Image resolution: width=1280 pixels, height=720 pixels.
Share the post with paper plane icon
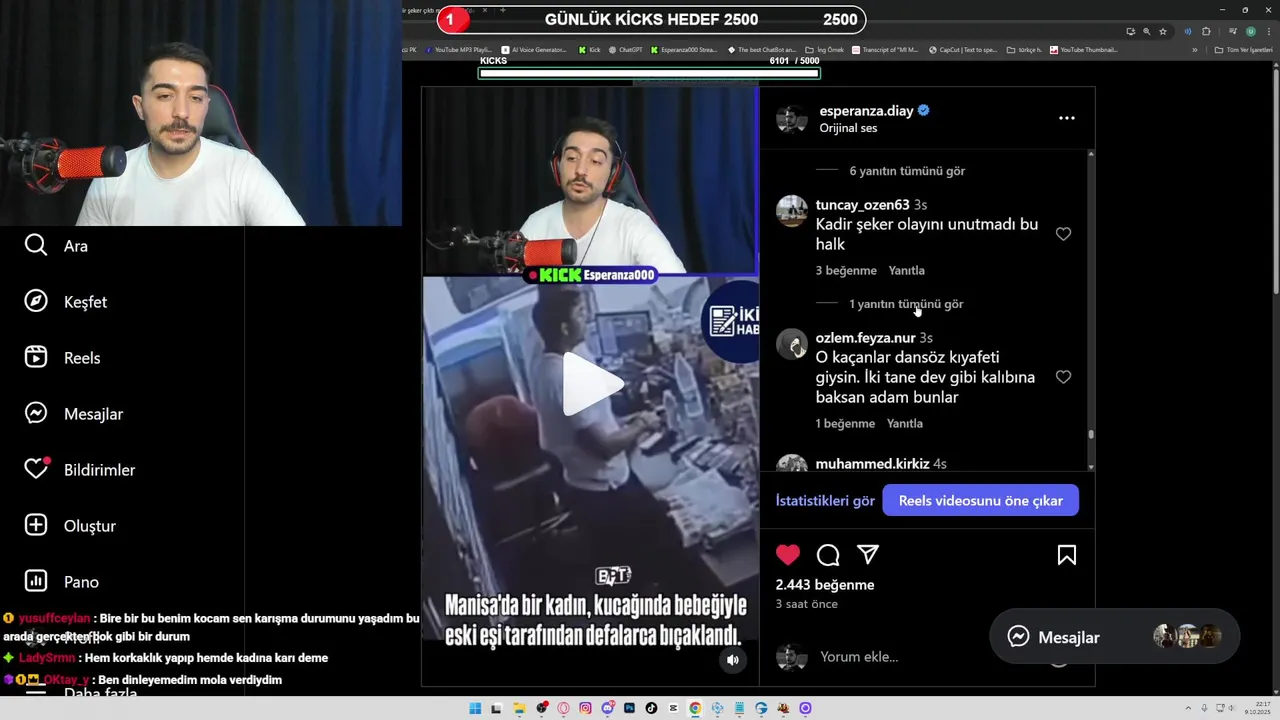868,555
